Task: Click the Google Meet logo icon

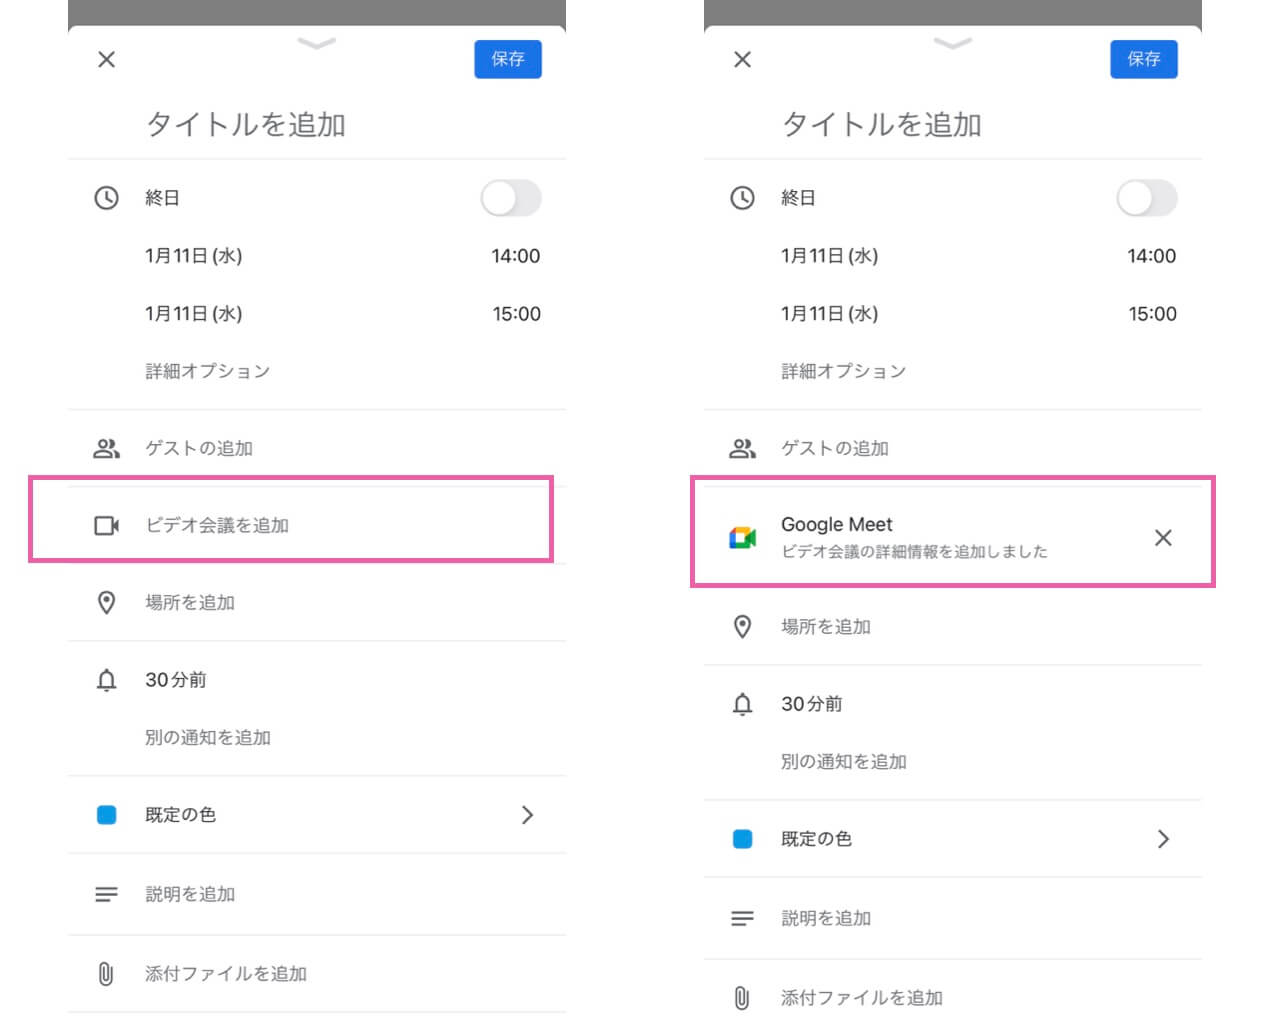Action: [742, 538]
